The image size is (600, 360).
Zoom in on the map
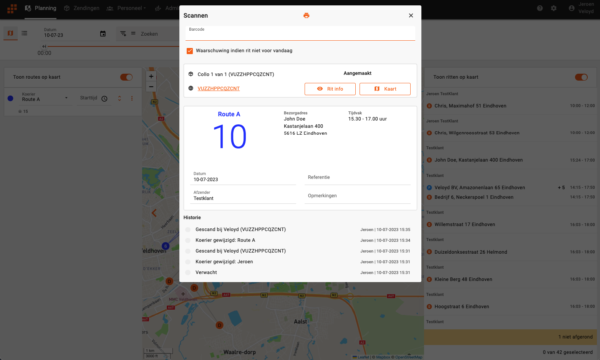(151, 76)
